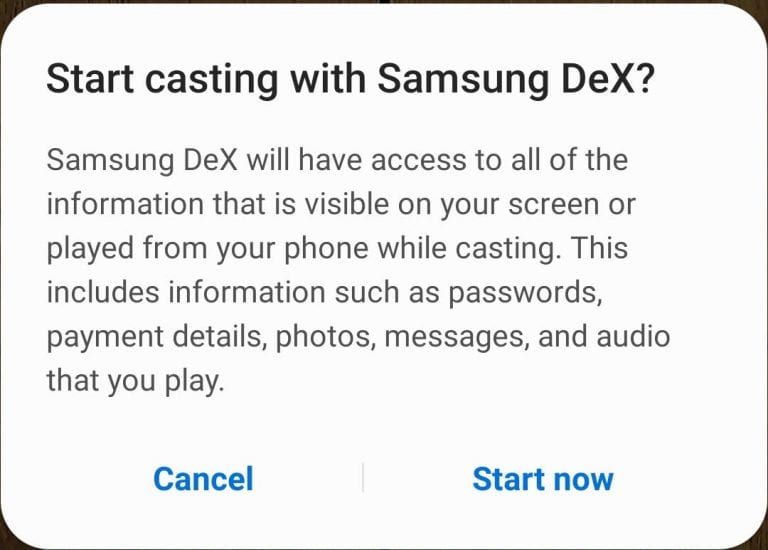
Task: Click the word "casting" in the title
Action: tap(212, 80)
